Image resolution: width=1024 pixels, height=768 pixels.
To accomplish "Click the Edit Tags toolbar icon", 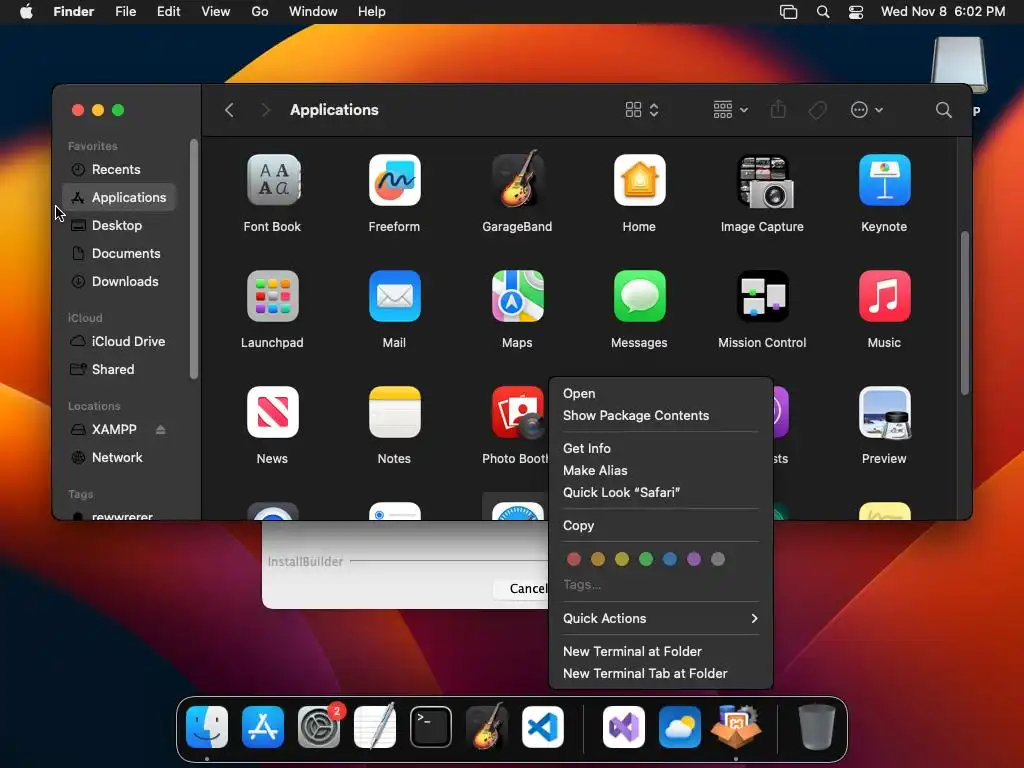I will pos(818,110).
